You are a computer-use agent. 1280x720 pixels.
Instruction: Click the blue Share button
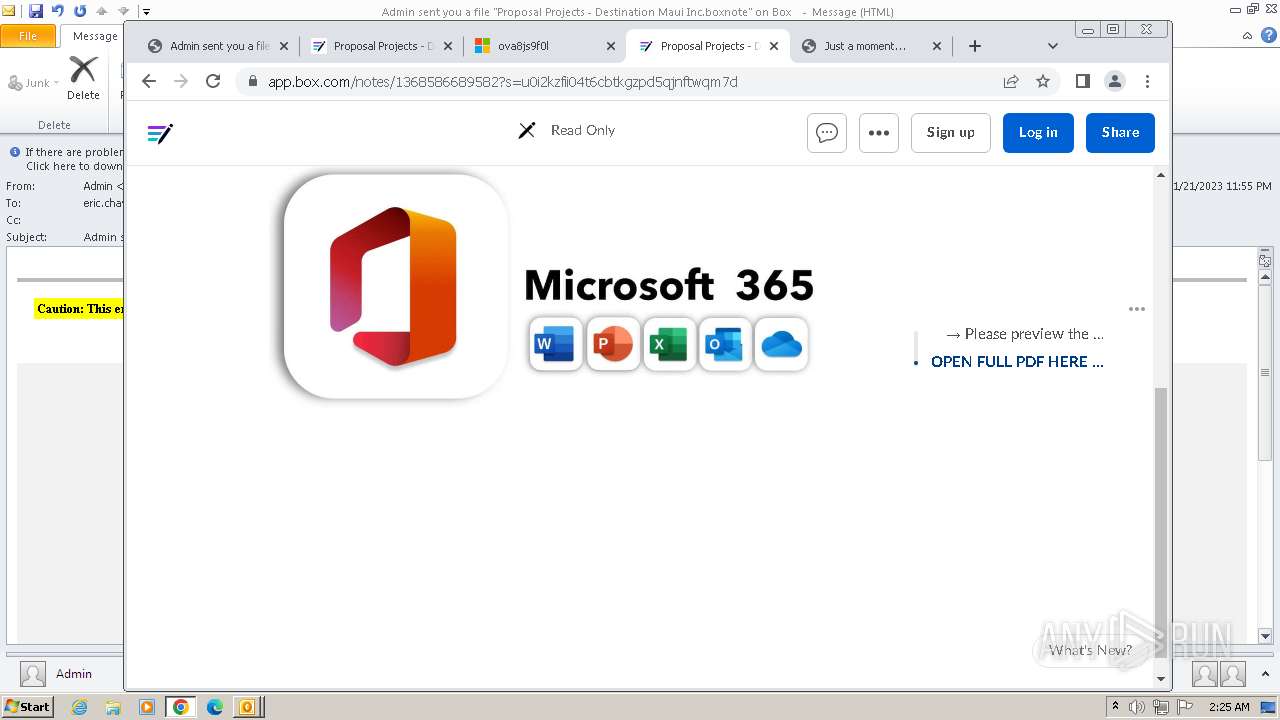point(1120,132)
